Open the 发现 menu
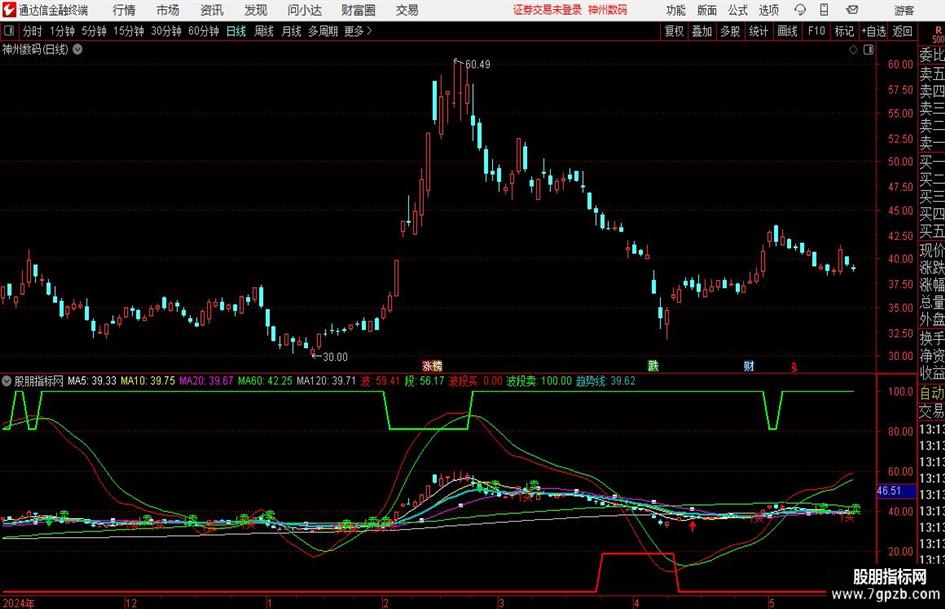 [x=256, y=10]
